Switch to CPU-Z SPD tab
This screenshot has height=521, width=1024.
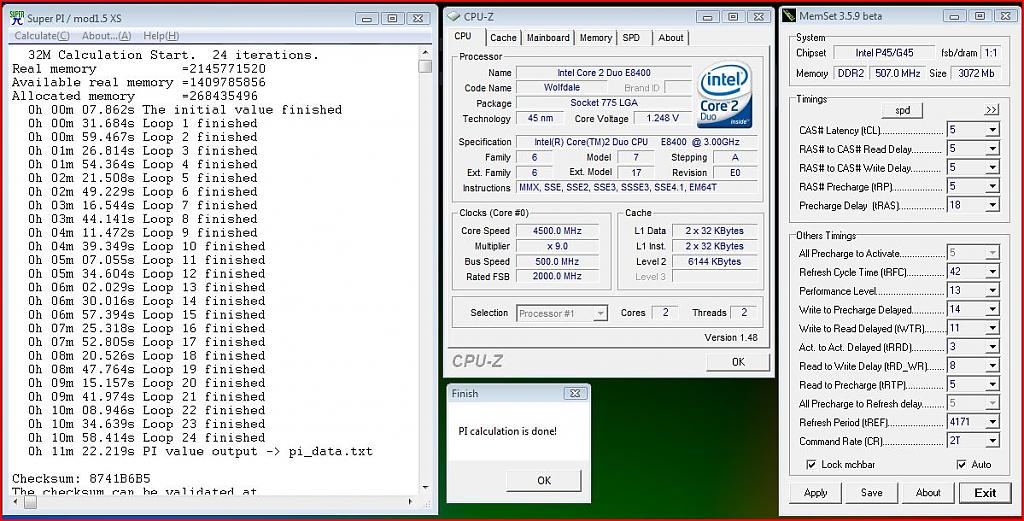click(x=632, y=38)
